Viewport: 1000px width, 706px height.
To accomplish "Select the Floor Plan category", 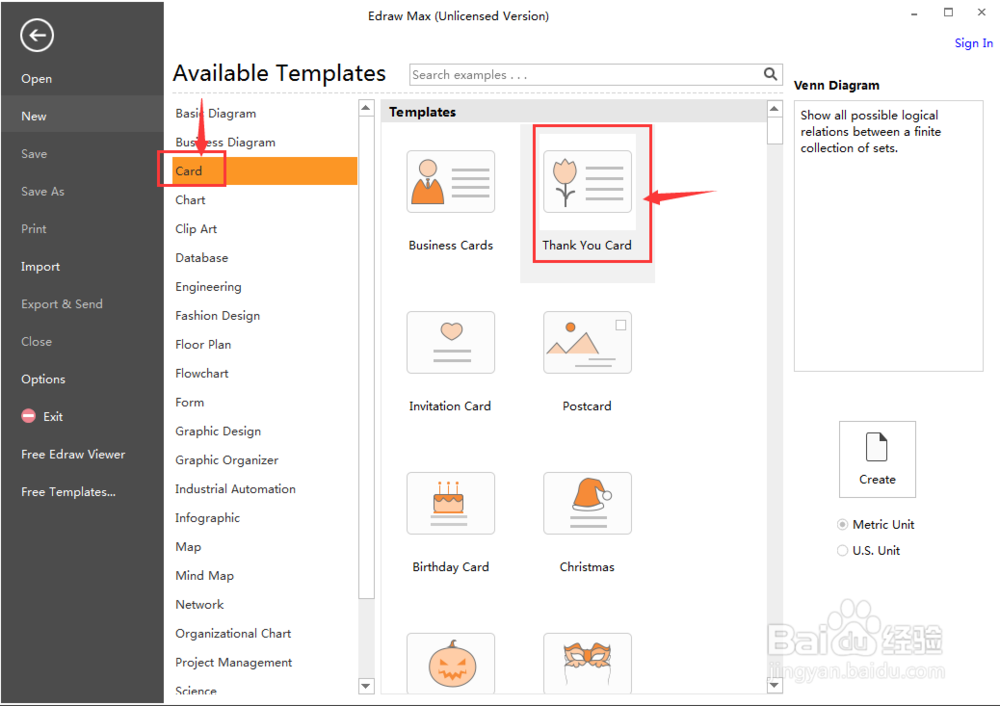I will pos(203,344).
